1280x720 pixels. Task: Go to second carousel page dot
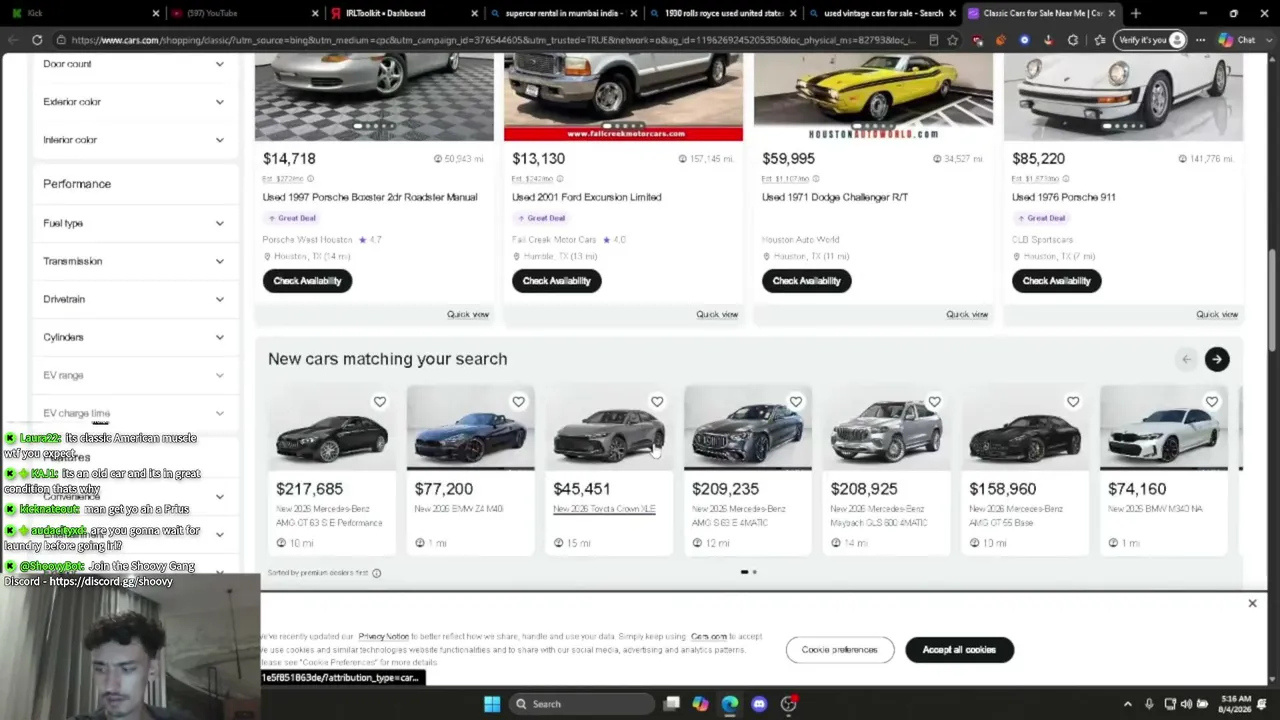click(x=755, y=572)
